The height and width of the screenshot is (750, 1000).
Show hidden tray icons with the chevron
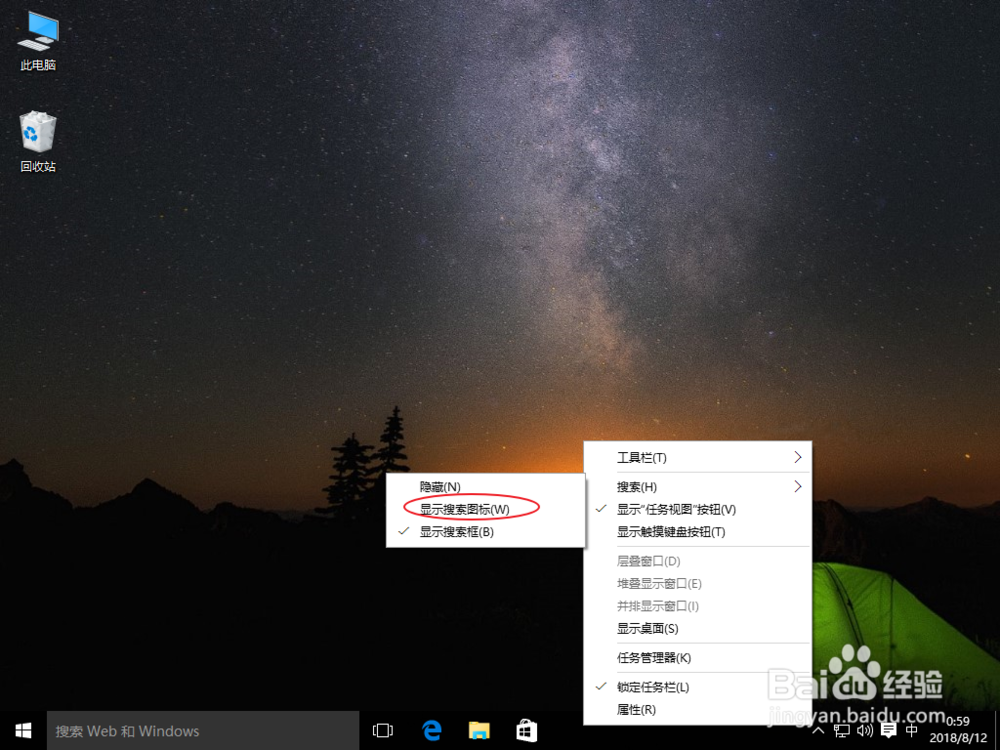[x=818, y=731]
